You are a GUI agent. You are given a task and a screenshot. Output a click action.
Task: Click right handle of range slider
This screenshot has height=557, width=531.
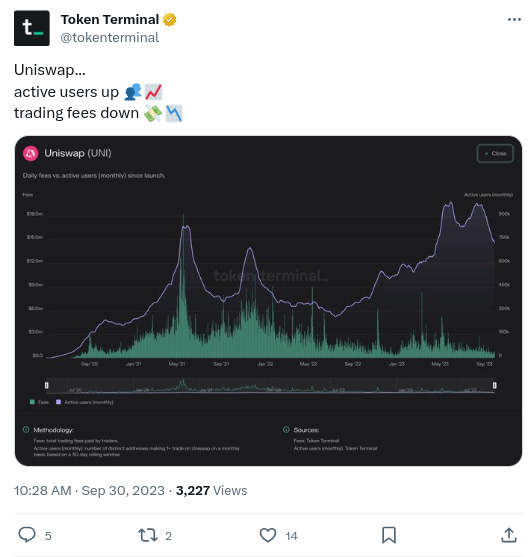coord(494,385)
